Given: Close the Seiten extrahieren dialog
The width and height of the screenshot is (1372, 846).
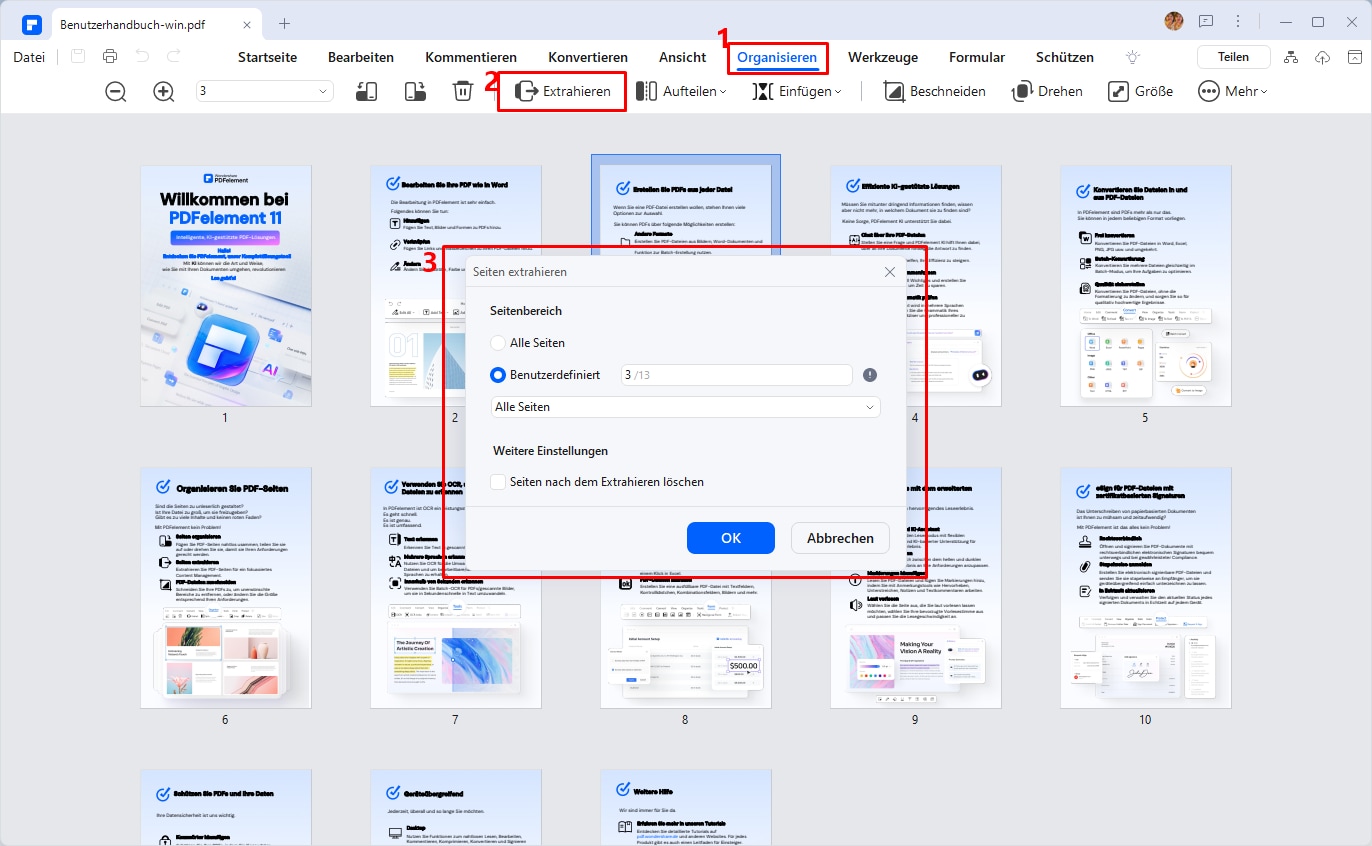Looking at the screenshot, I should [x=889, y=271].
